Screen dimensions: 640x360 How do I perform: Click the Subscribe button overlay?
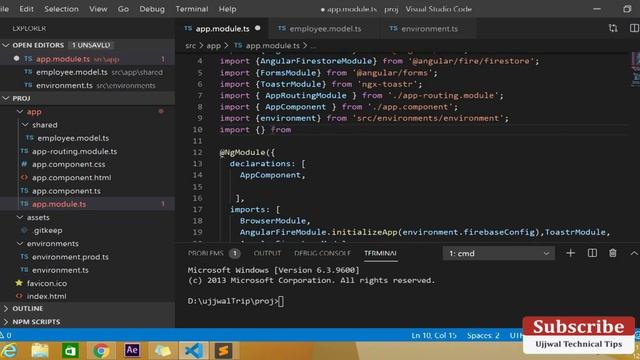coord(578,327)
